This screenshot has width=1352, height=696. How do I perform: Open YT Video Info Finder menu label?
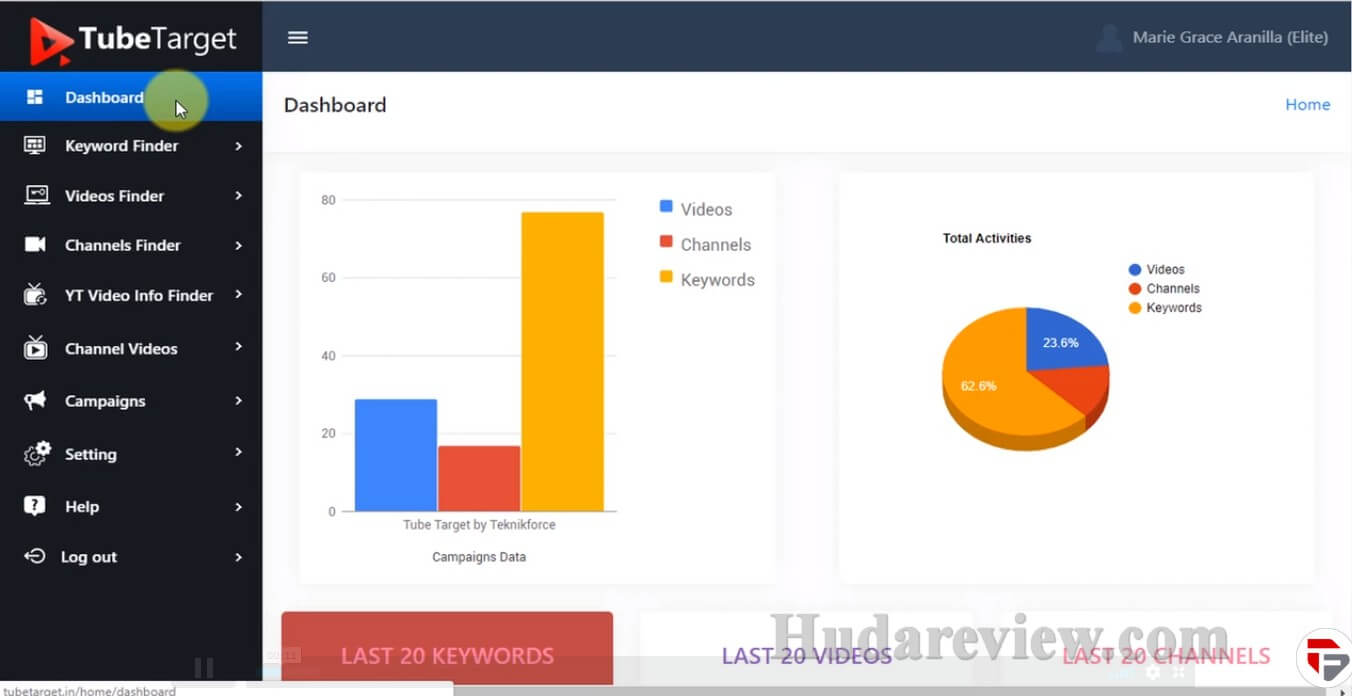coord(139,295)
